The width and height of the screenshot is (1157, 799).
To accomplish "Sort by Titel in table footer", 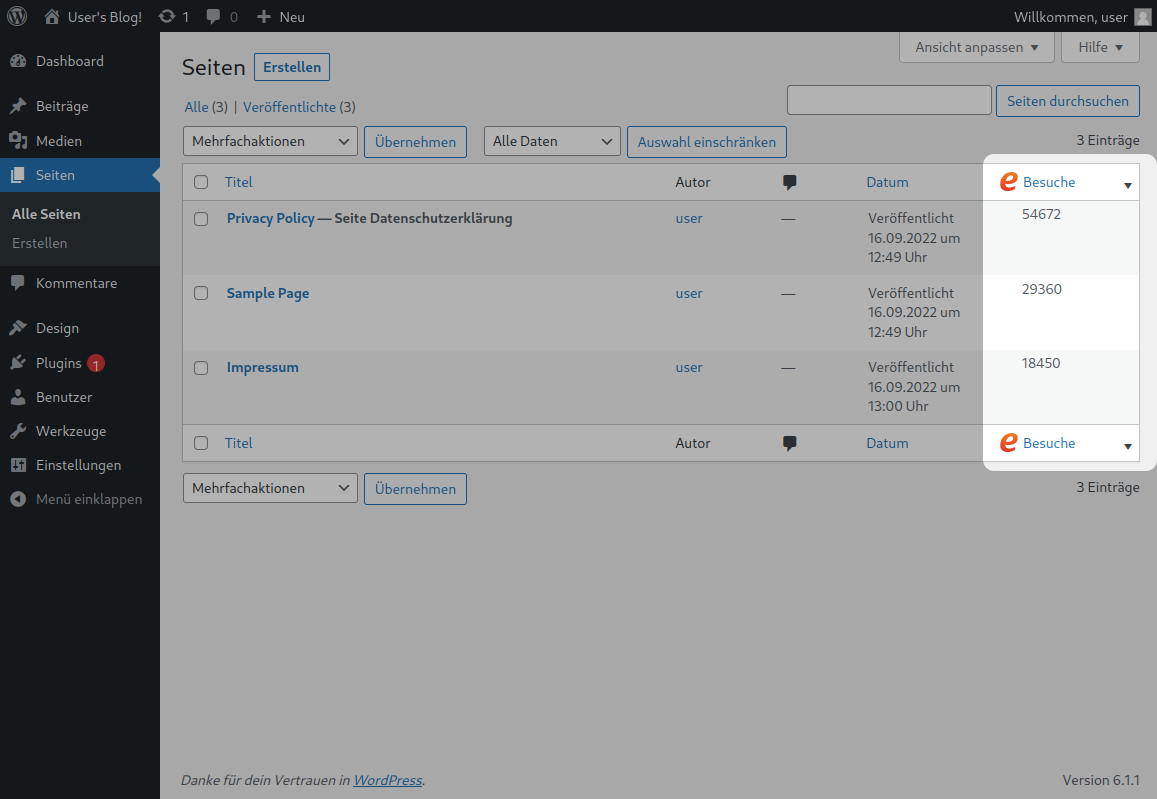I will click(238, 443).
